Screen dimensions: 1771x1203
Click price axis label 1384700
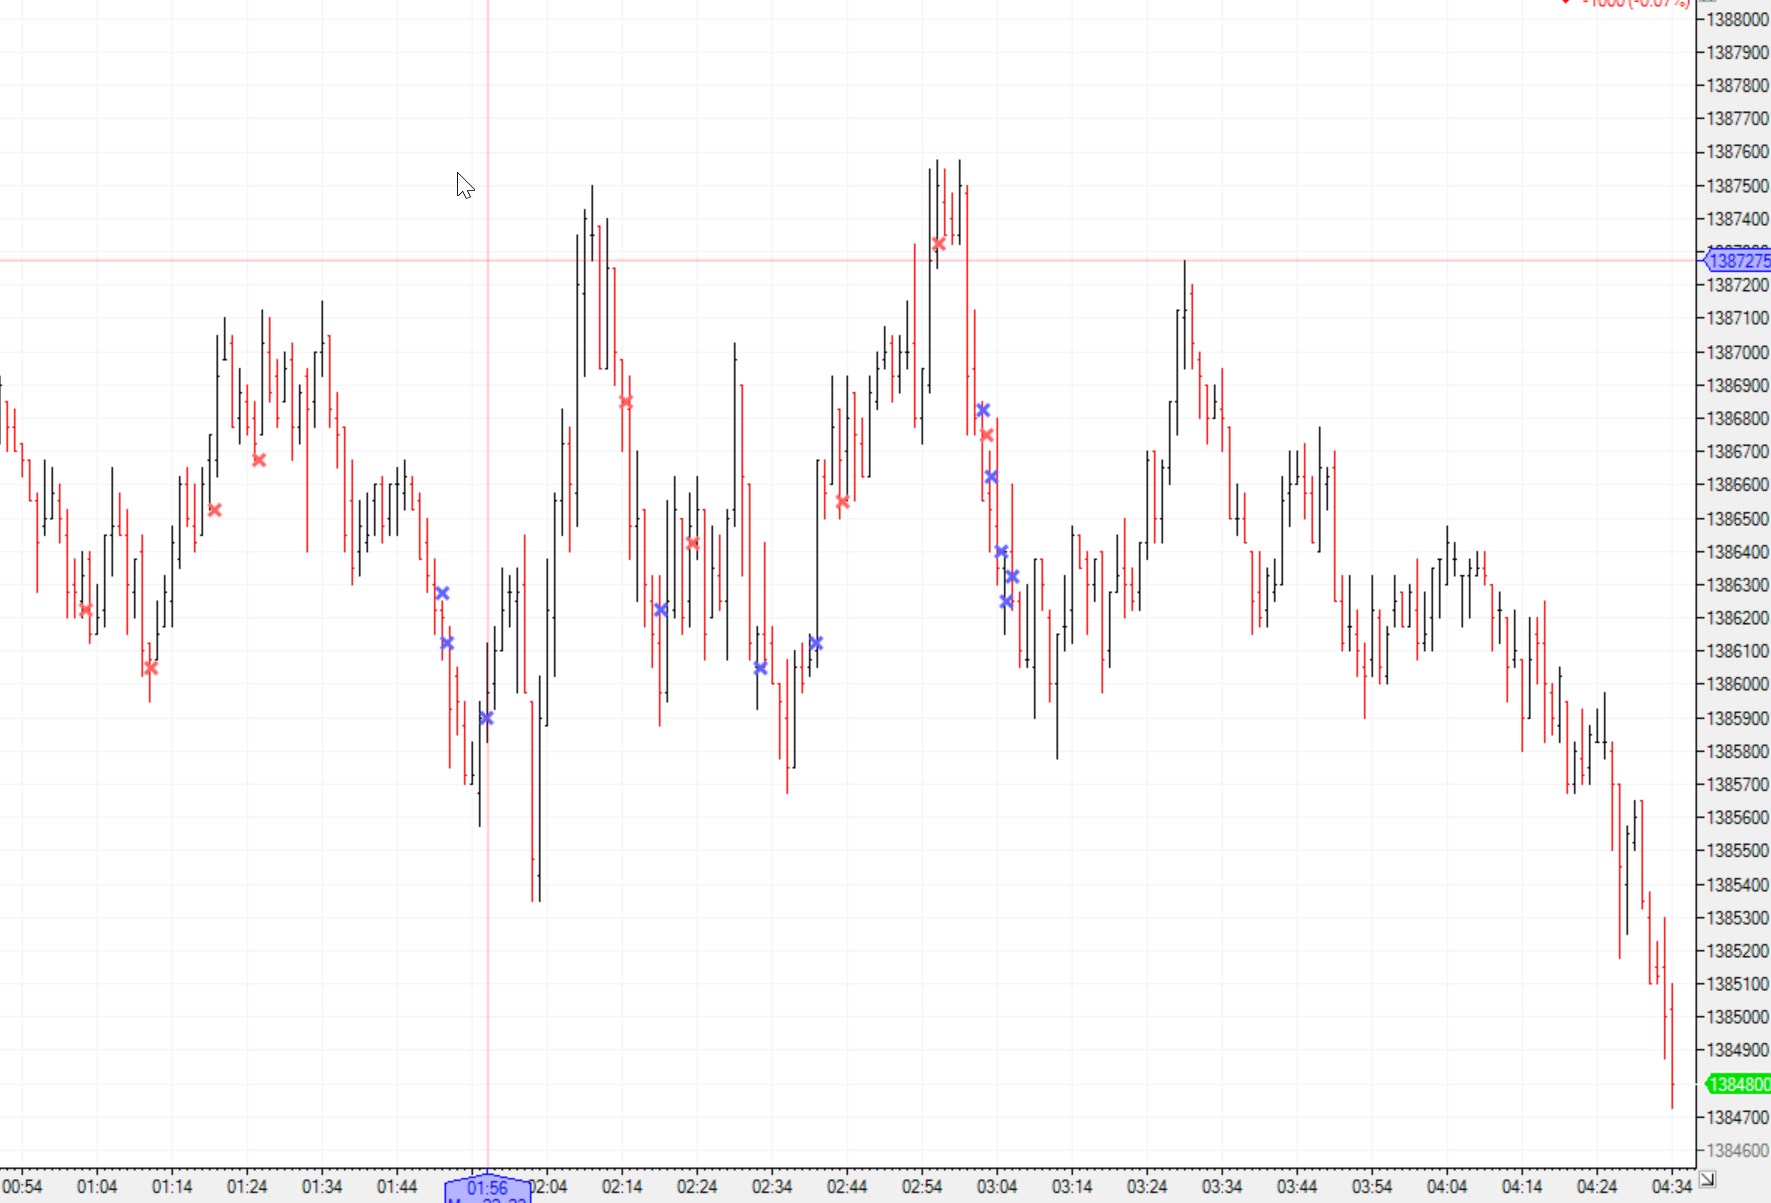[x=1738, y=1117]
